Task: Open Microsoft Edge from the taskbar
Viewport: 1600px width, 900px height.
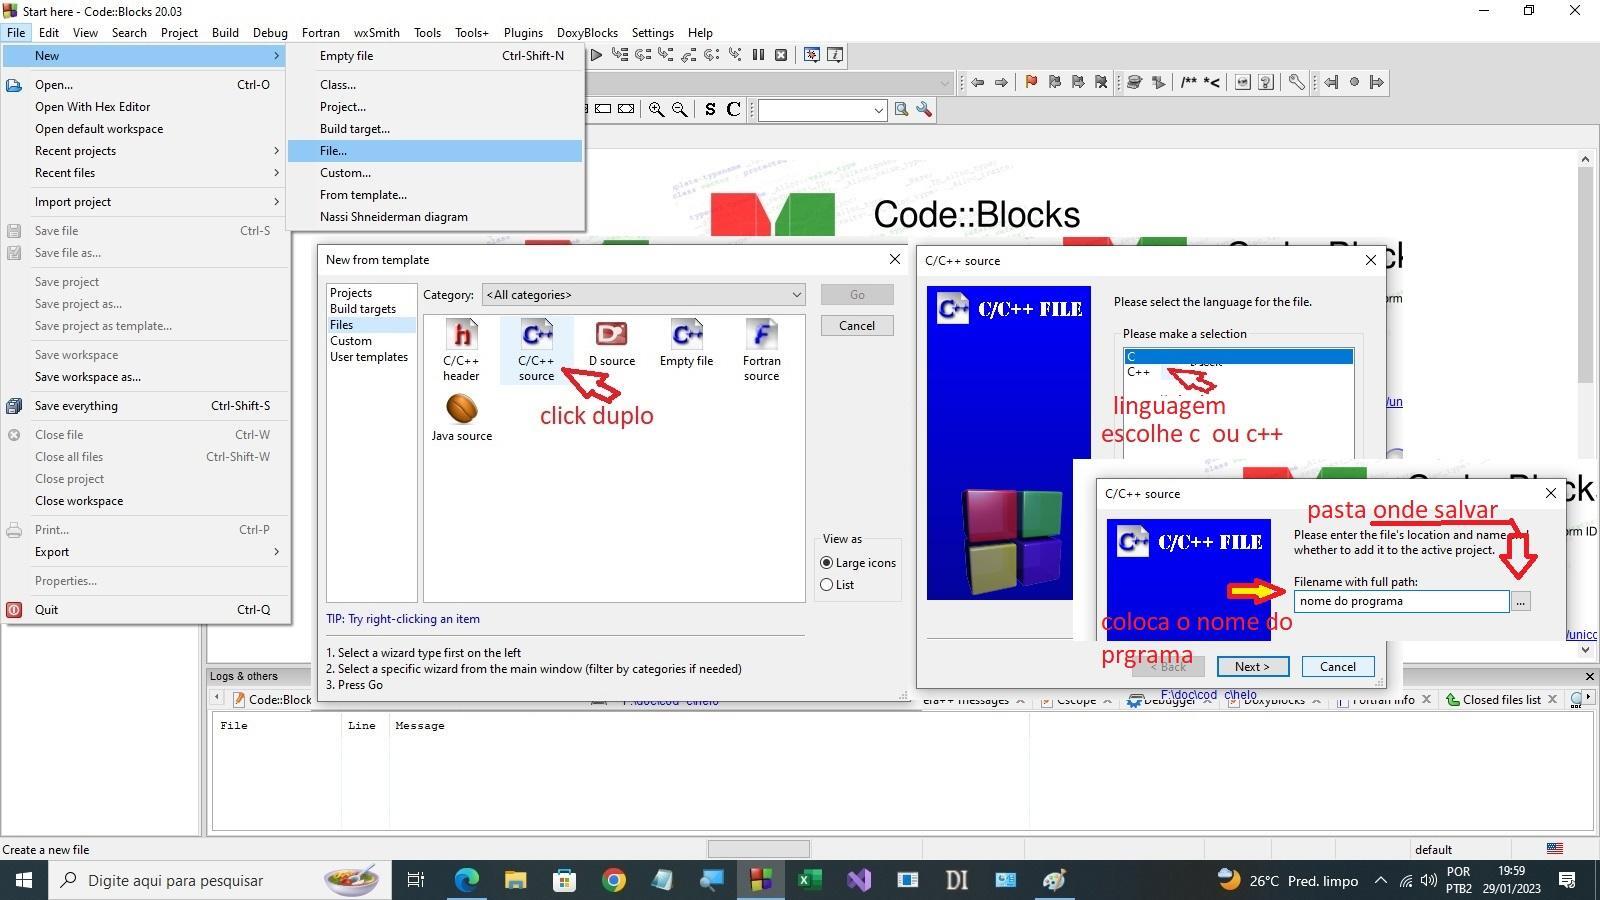Action: tap(467, 880)
